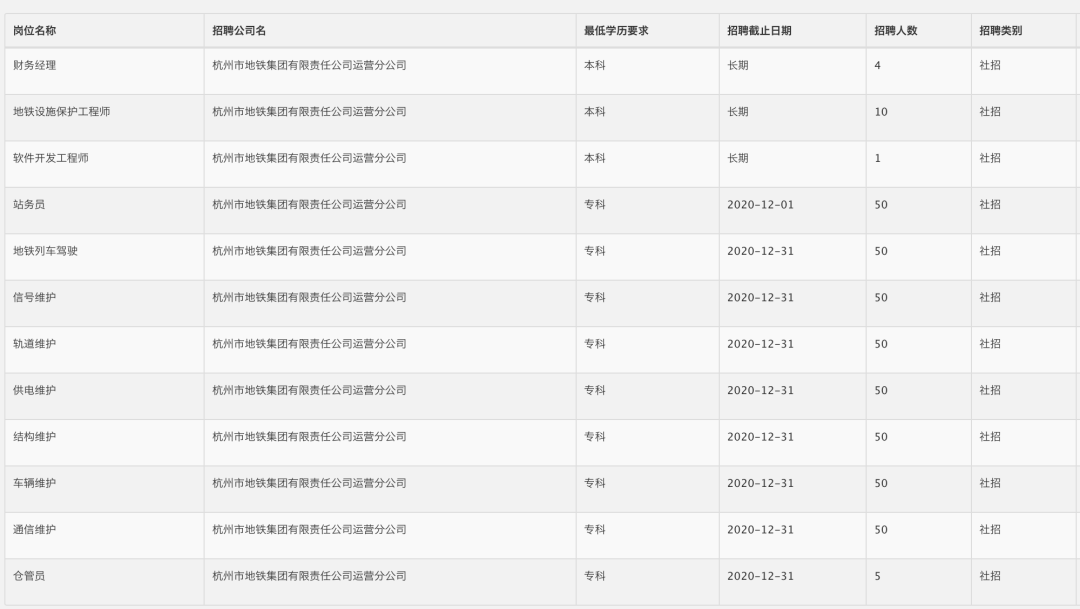The image size is (1080, 609).
Task: Select company name in 车辆维护 row
Action: (309, 484)
